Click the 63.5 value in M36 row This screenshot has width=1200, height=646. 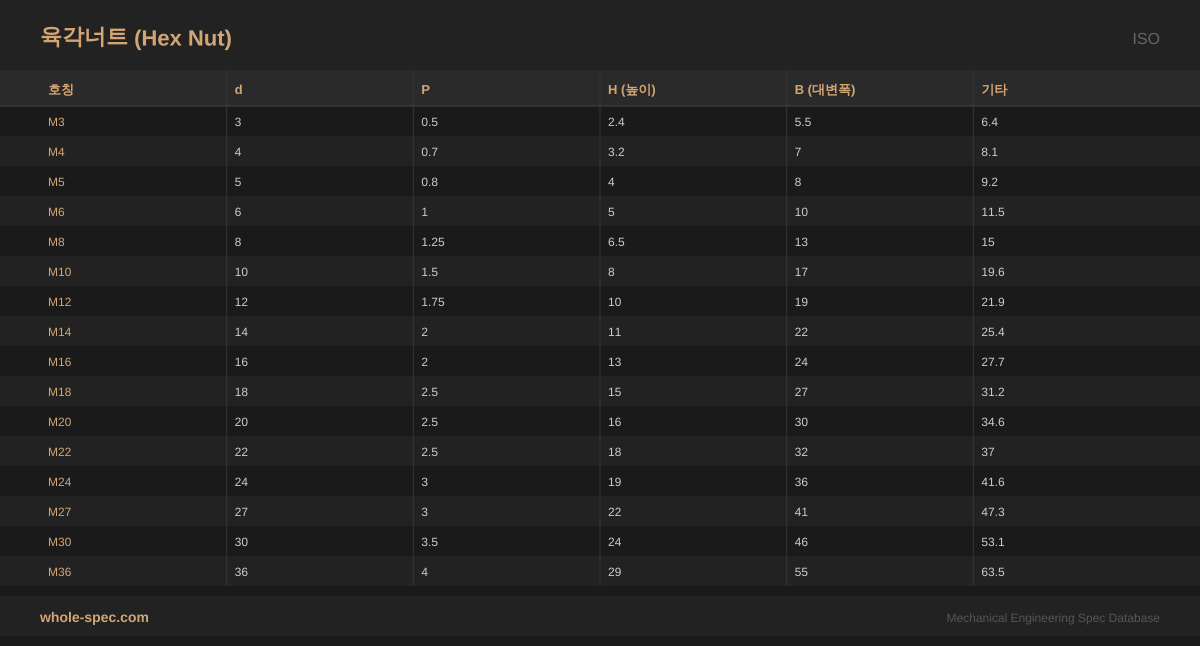pyautogui.click(x=992, y=572)
